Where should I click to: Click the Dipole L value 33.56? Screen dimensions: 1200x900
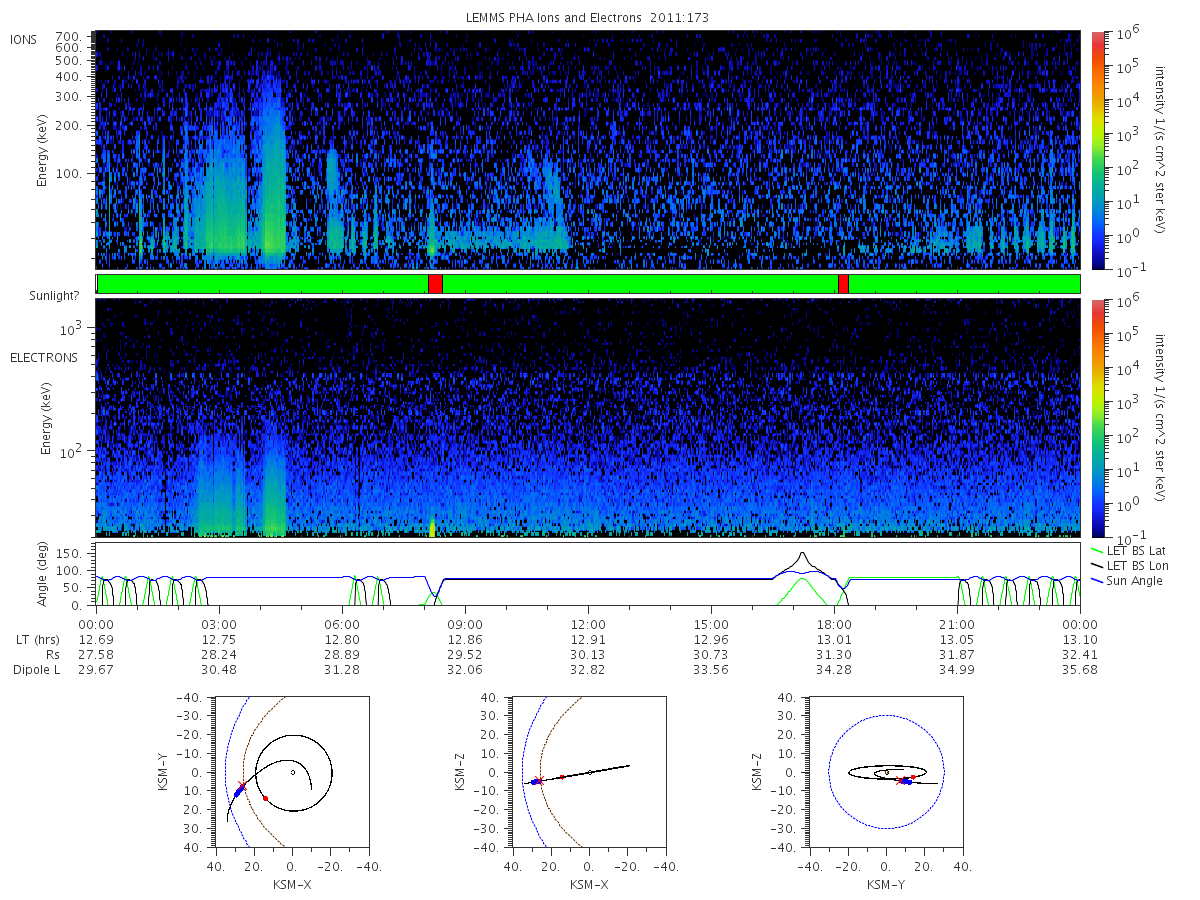point(711,670)
